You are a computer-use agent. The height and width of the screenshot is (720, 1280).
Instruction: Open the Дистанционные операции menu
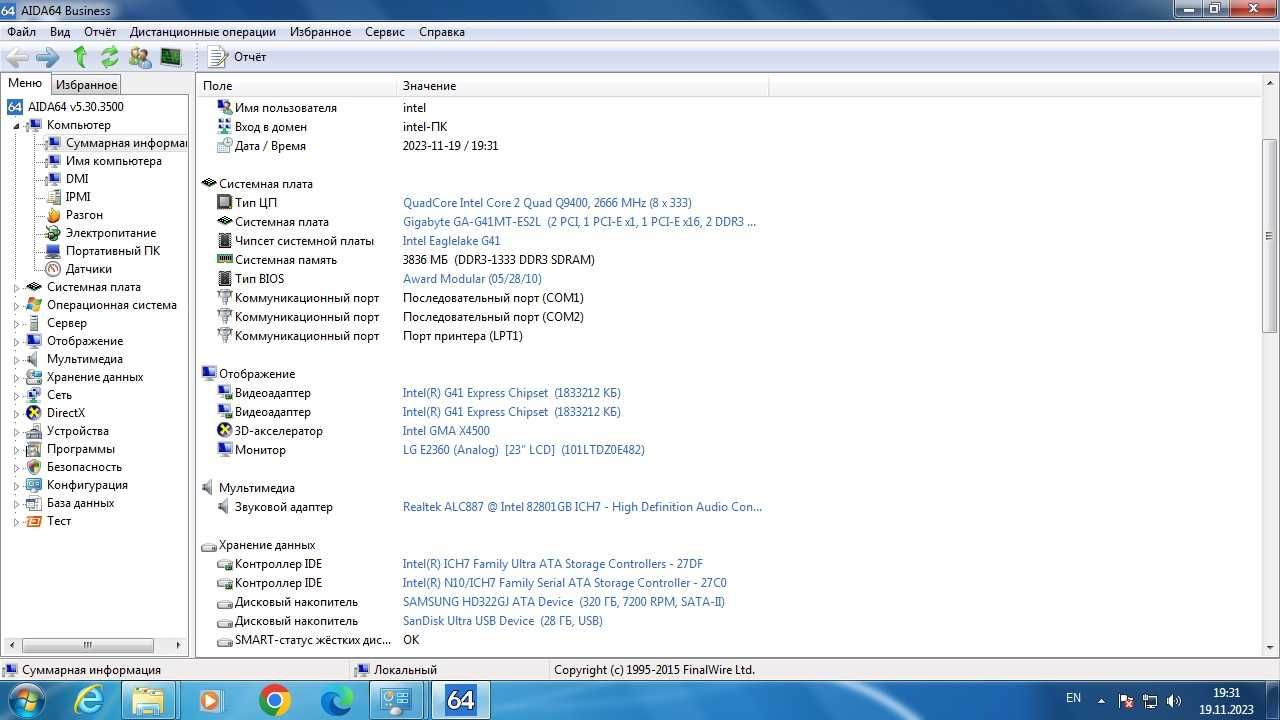203,32
